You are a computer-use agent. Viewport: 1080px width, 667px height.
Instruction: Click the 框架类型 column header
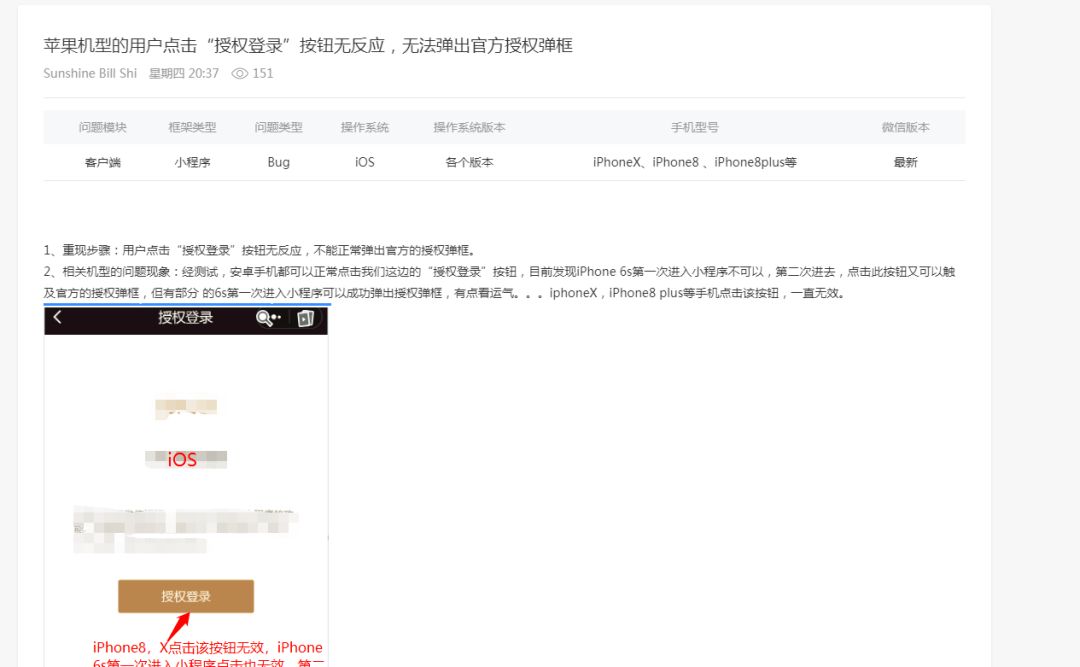point(192,127)
